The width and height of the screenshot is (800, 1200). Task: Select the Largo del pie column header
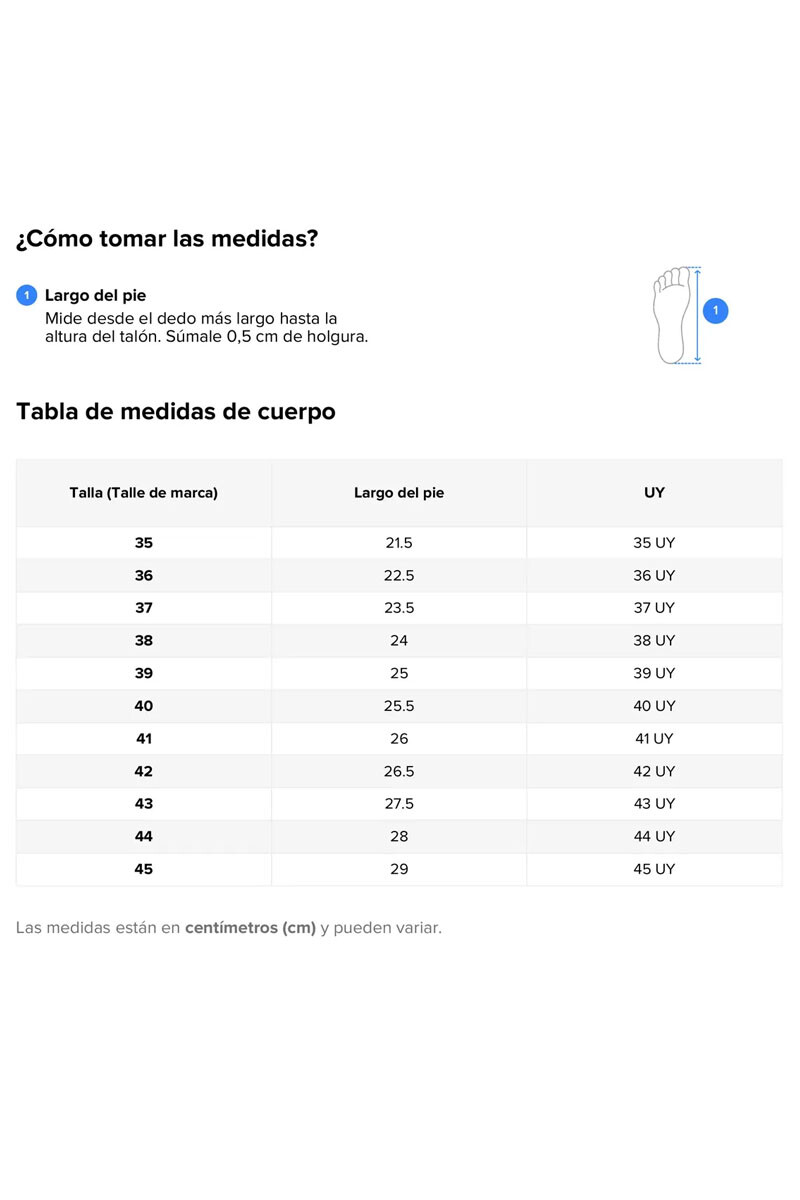pyautogui.click(x=399, y=493)
